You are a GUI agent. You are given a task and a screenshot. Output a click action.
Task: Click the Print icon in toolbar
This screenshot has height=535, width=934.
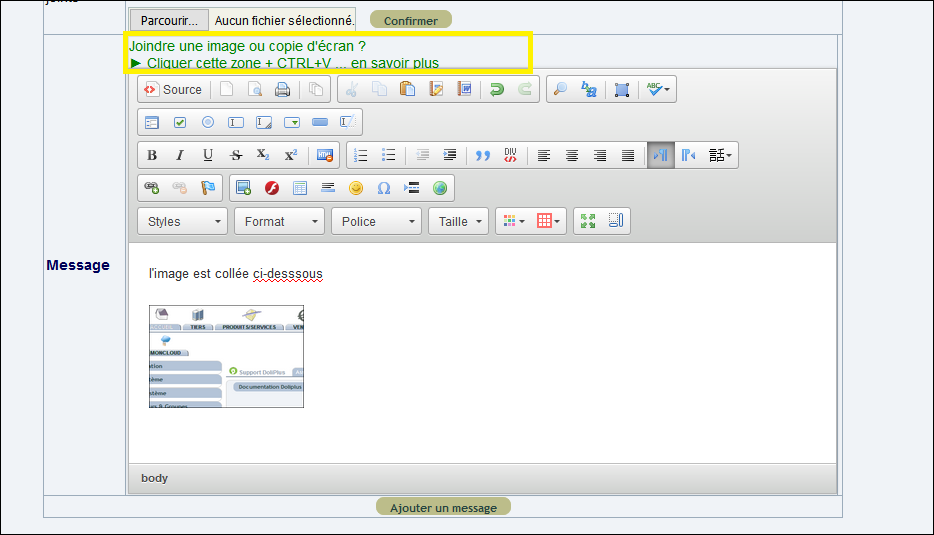click(x=282, y=89)
